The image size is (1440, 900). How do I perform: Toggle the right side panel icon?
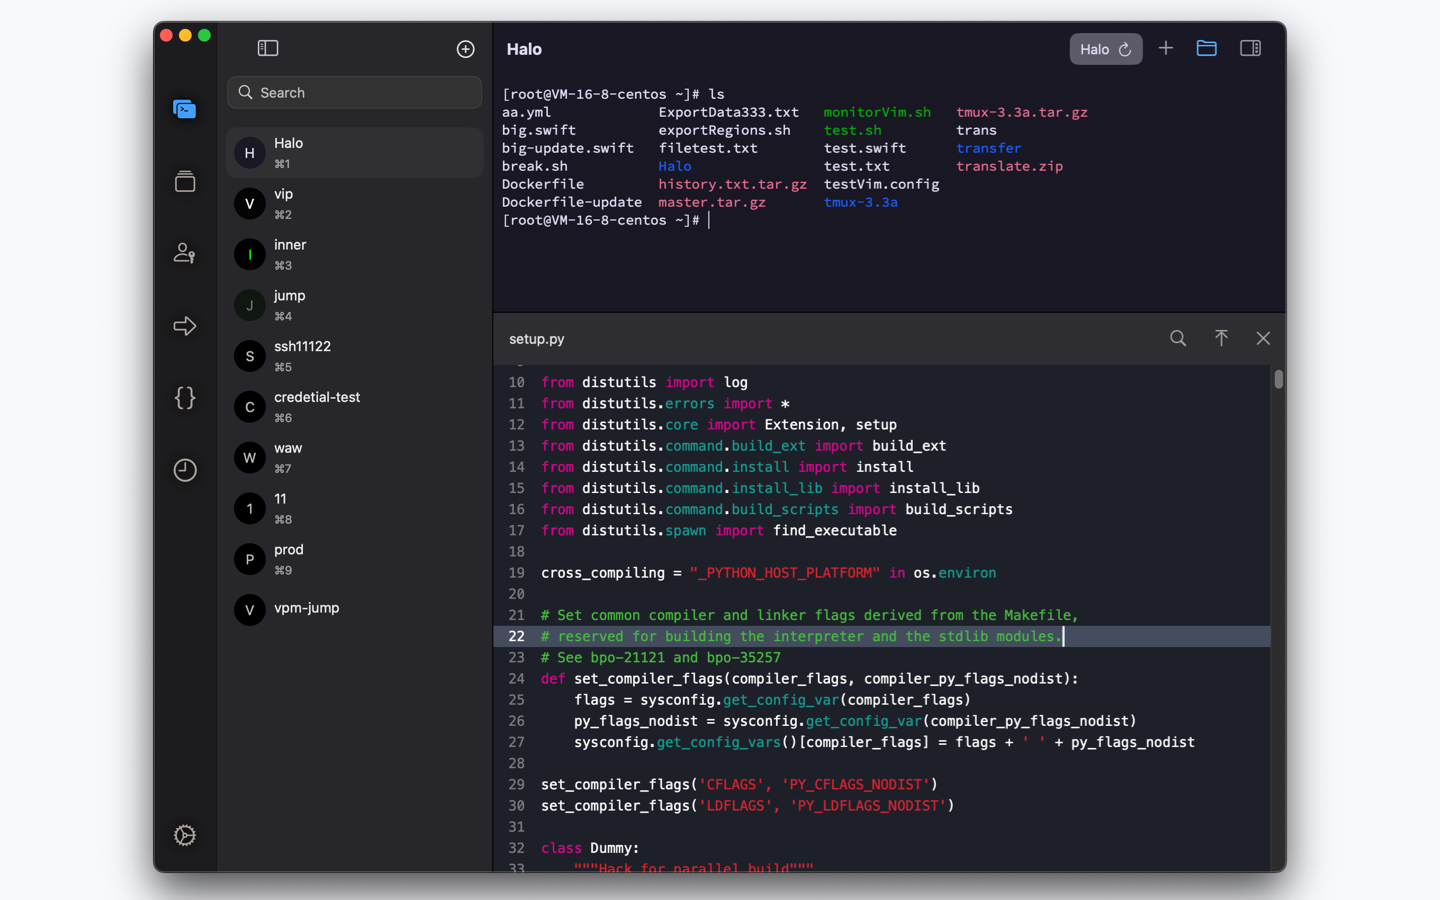click(x=1250, y=48)
